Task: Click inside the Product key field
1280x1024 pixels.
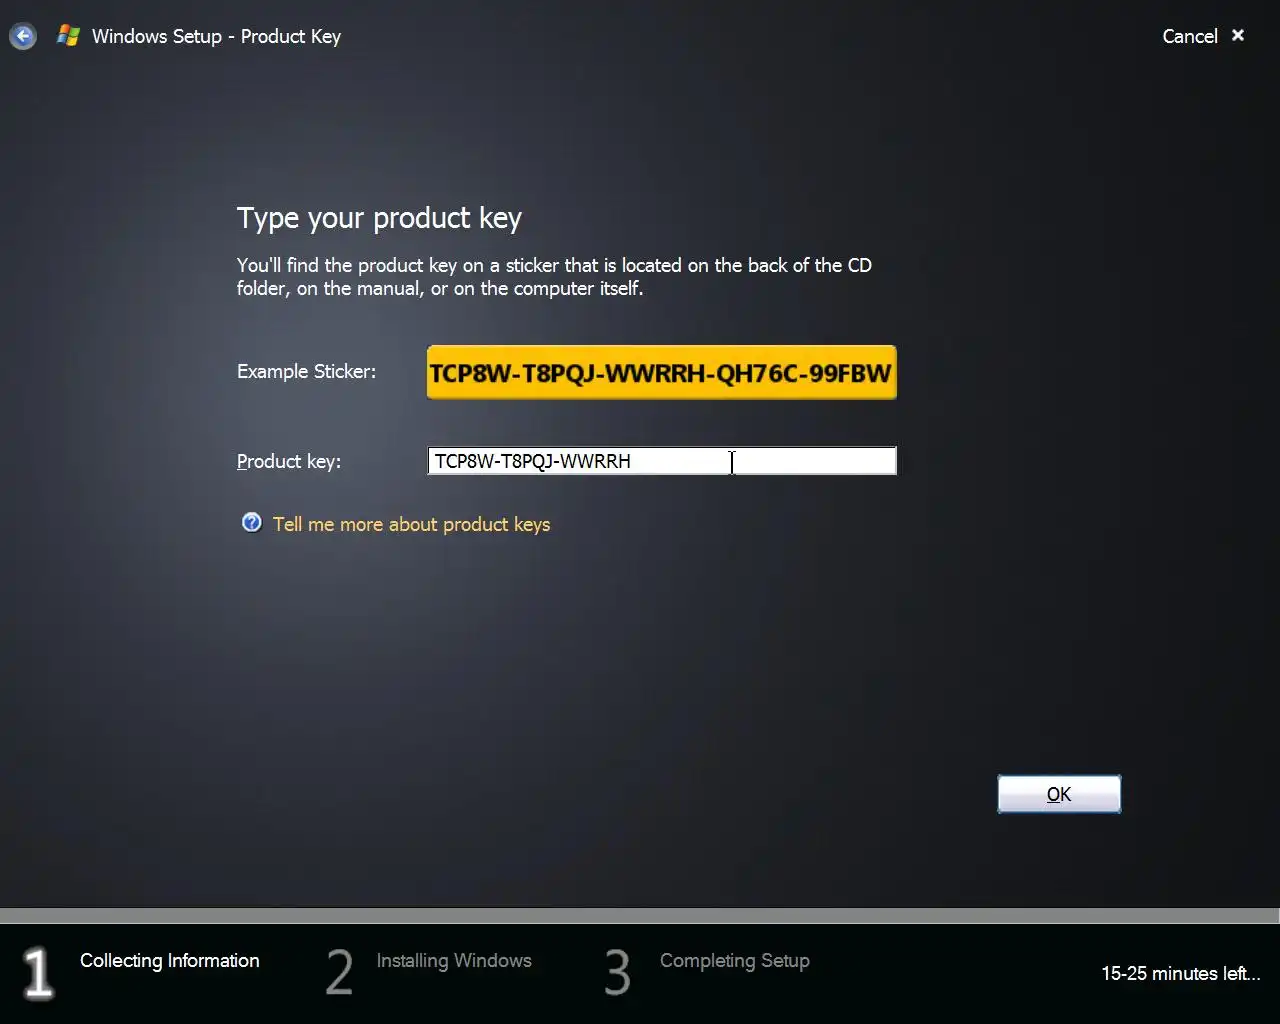Action: [x=661, y=461]
